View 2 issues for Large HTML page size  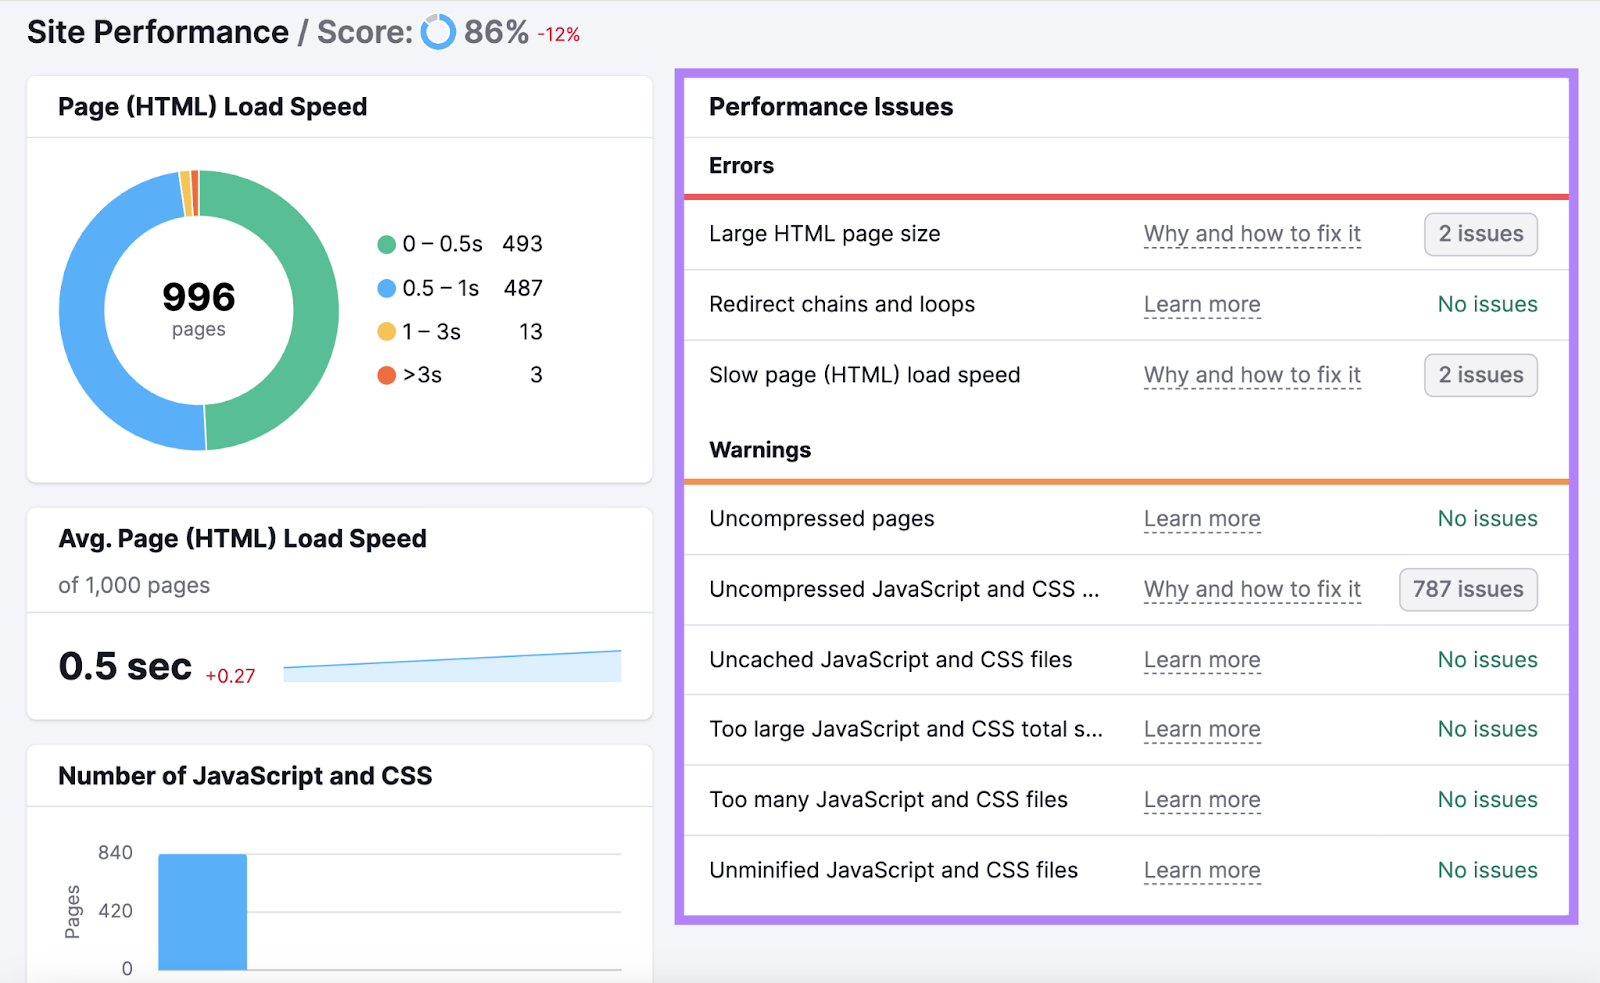[x=1480, y=234]
